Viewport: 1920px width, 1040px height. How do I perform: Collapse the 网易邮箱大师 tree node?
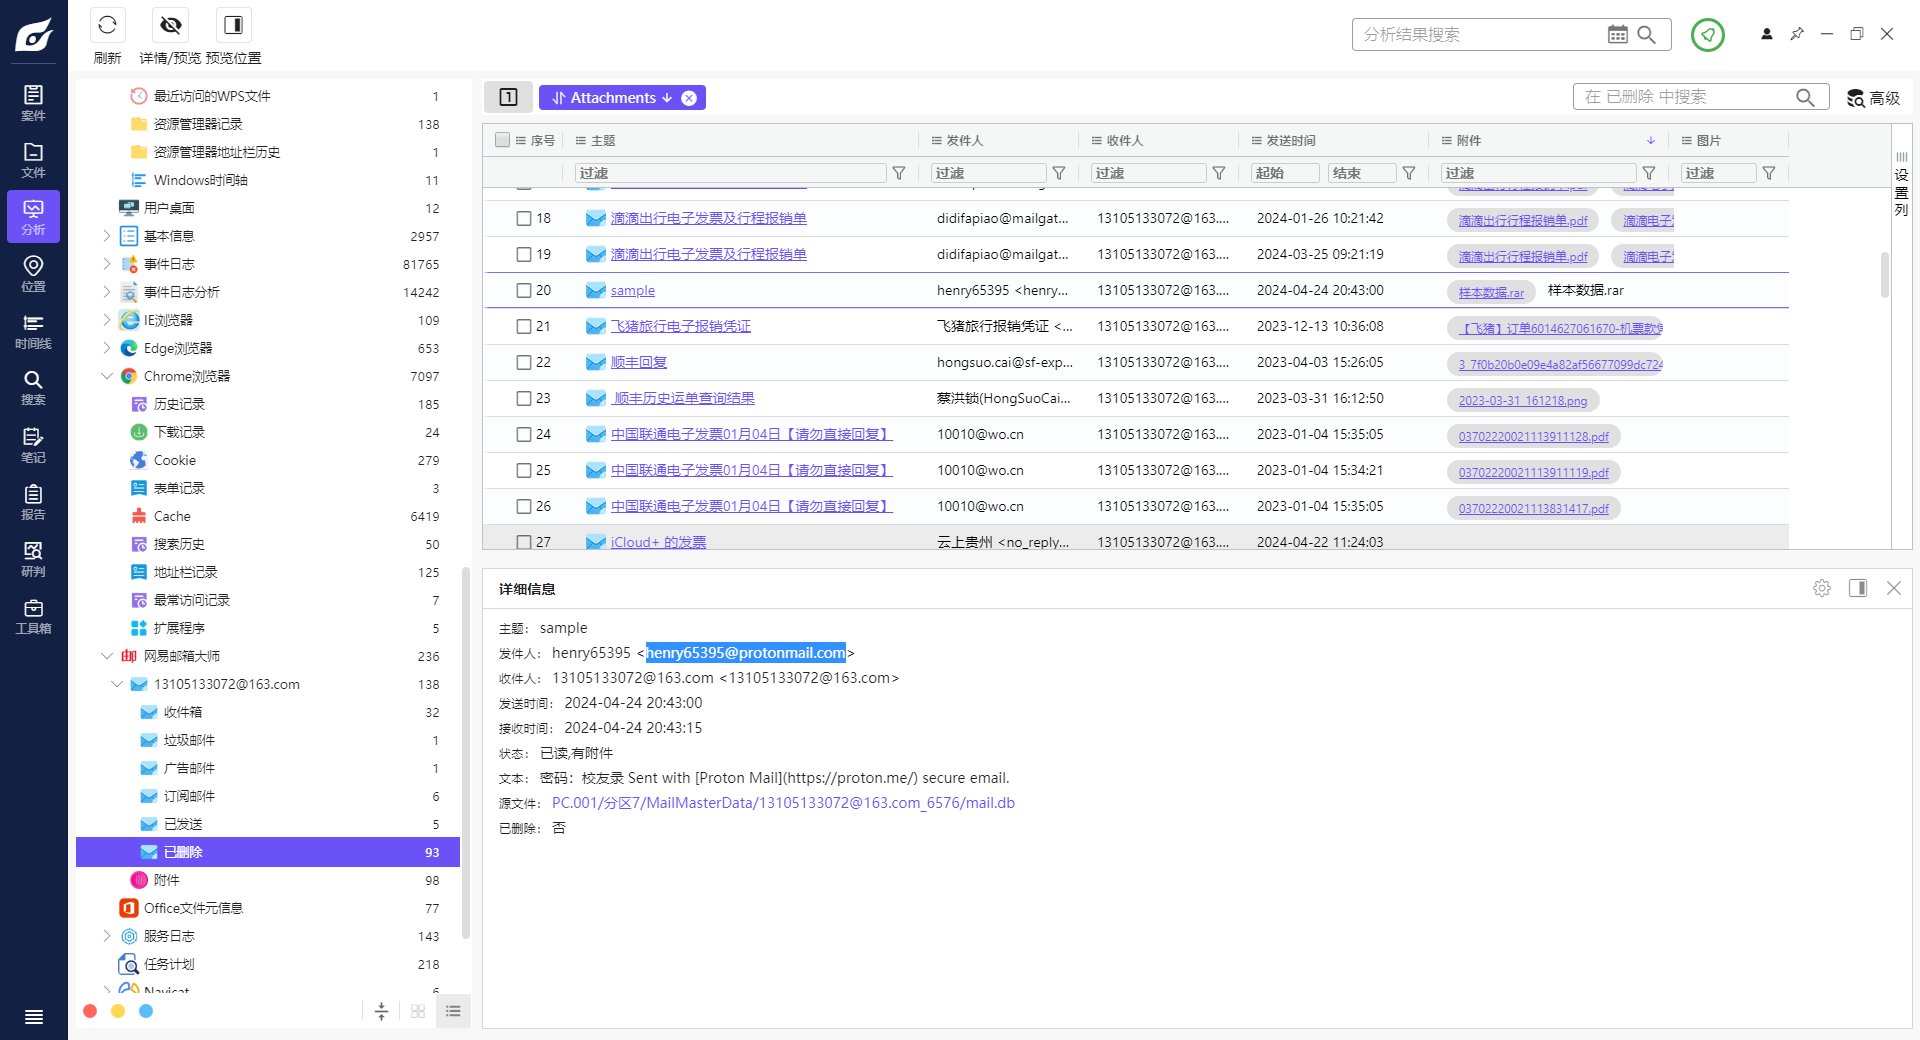[107, 657]
